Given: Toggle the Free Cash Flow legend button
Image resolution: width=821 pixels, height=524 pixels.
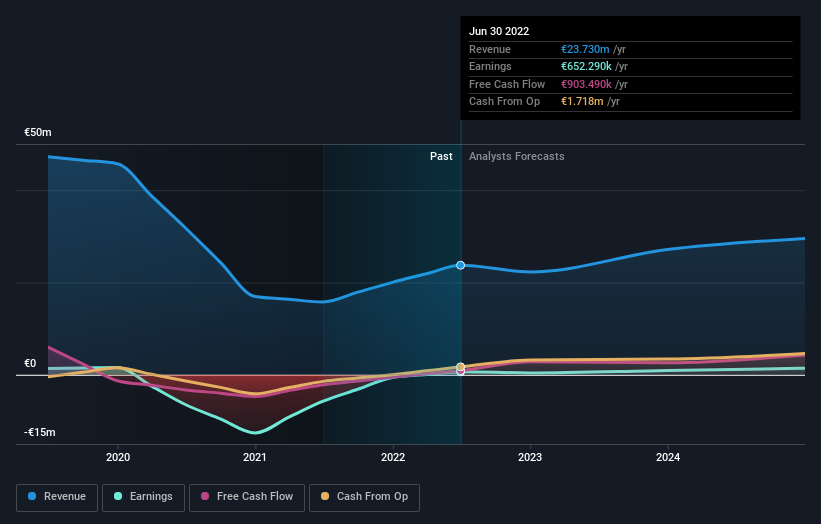Looking at the screenshot, I should point(247,497).
